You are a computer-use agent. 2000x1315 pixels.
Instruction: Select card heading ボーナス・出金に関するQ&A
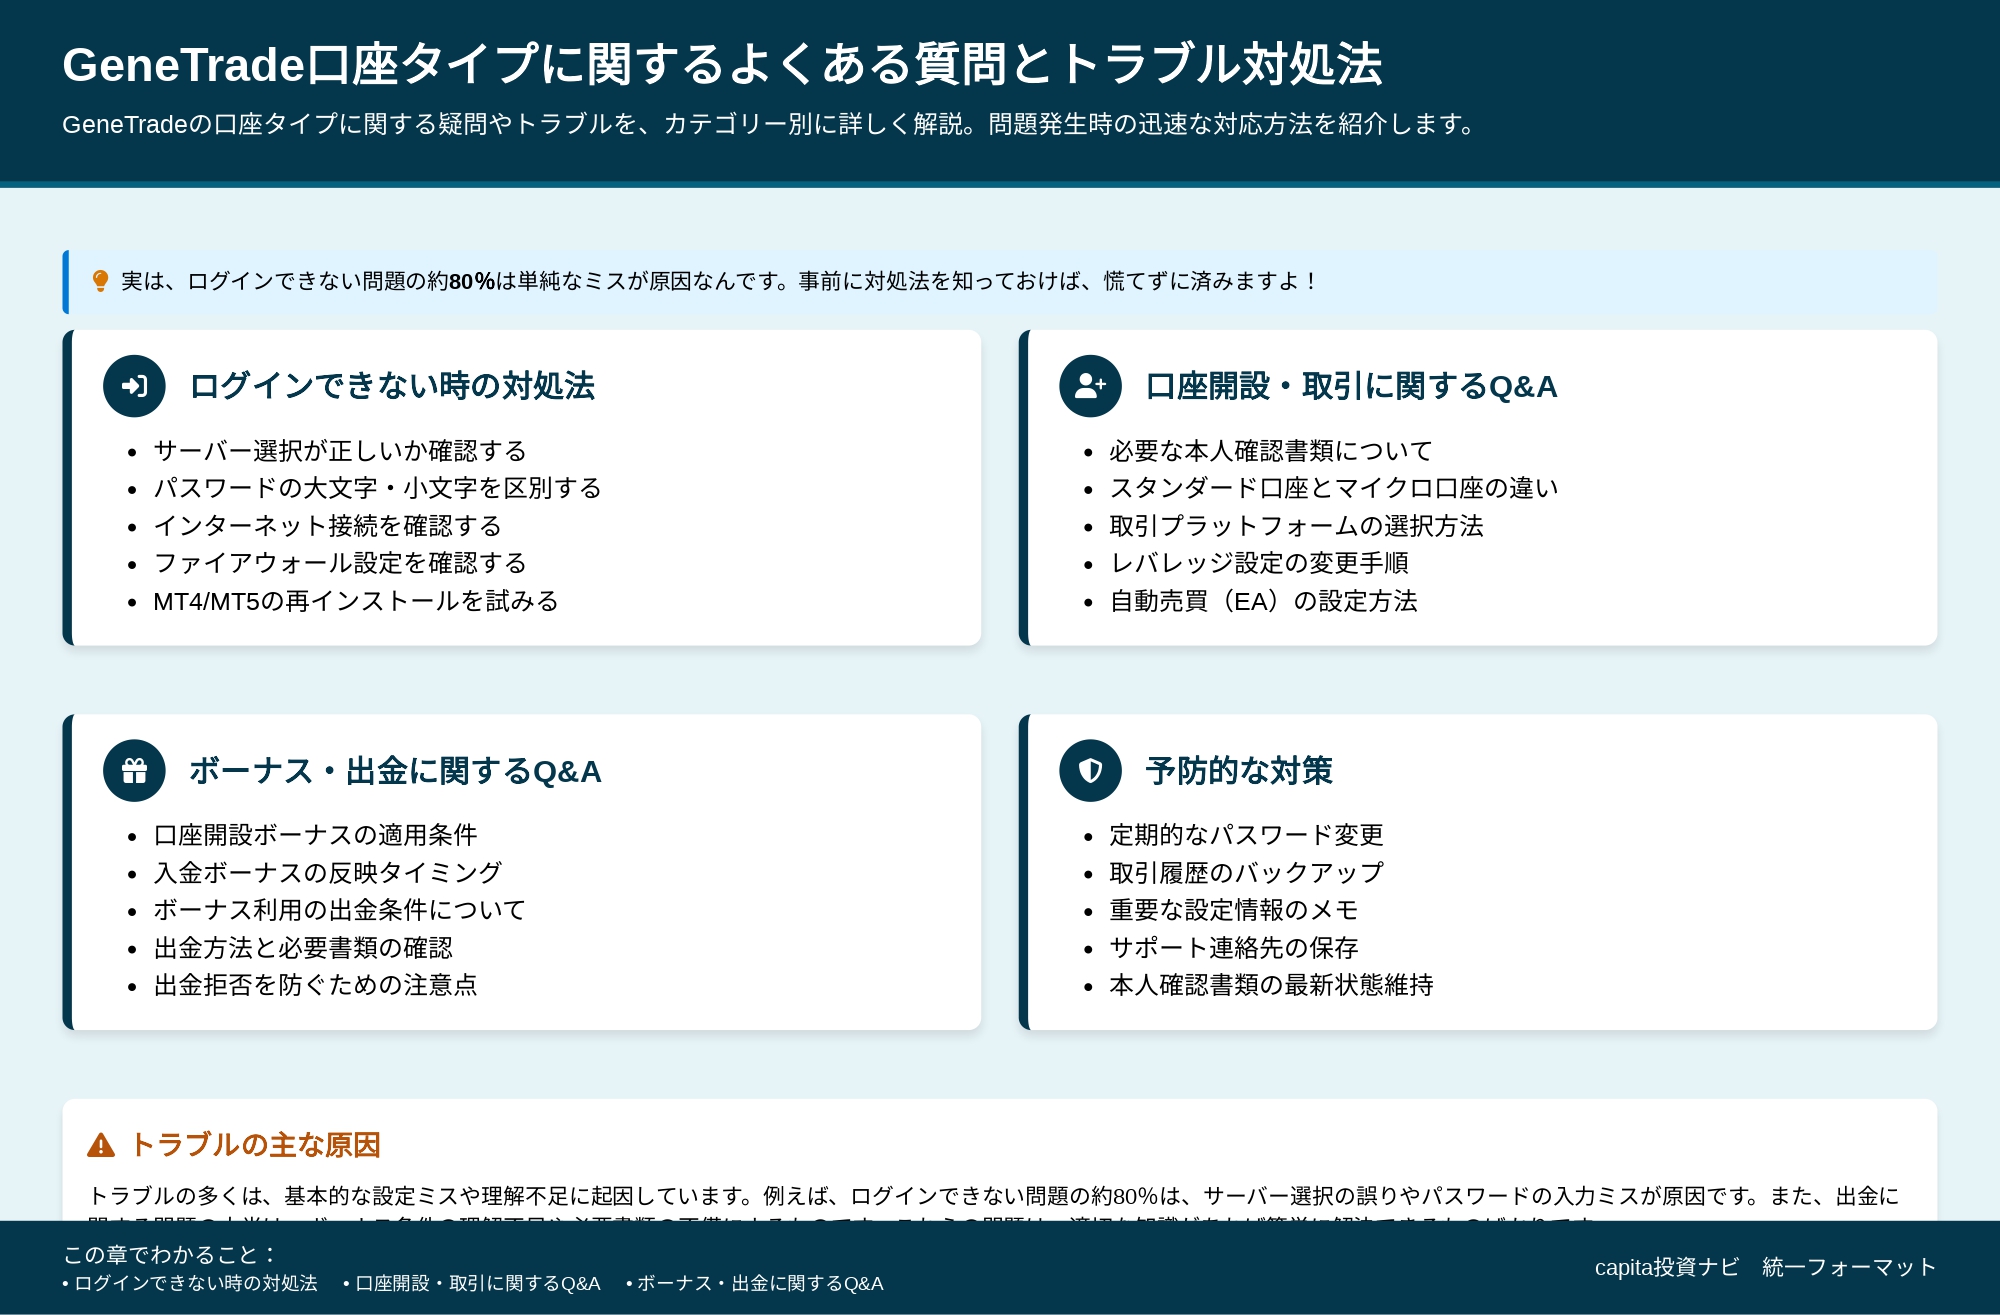click(x=395, y=771)
